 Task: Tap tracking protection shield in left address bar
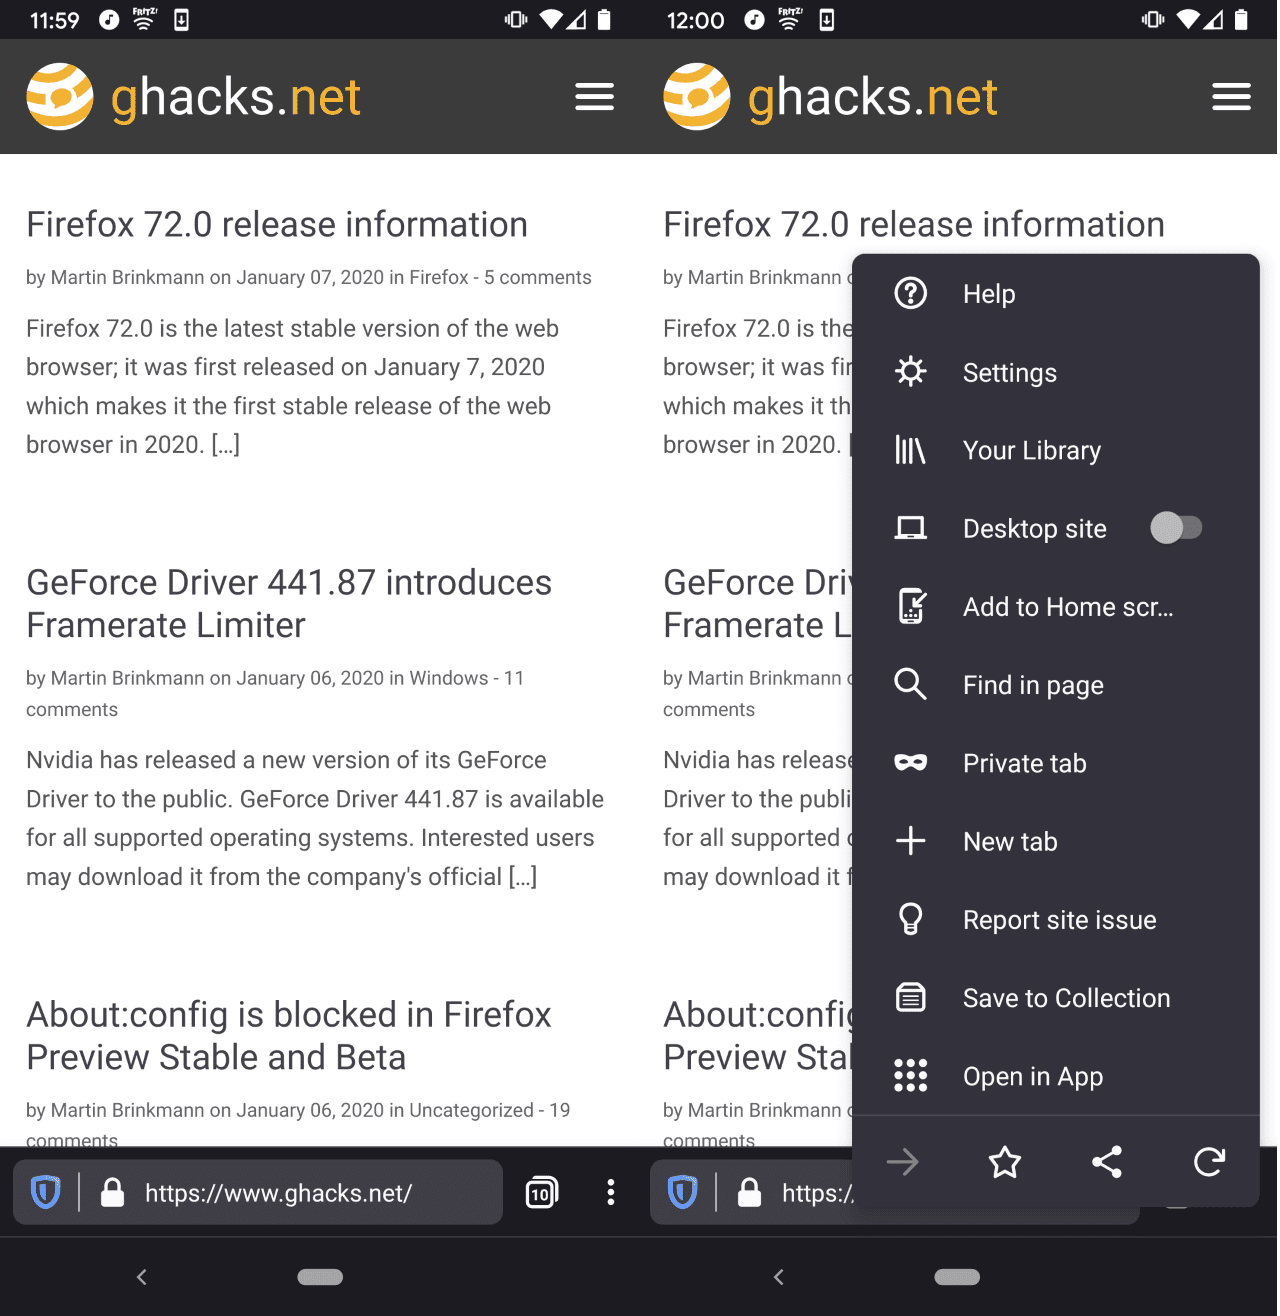[46, 1192]
